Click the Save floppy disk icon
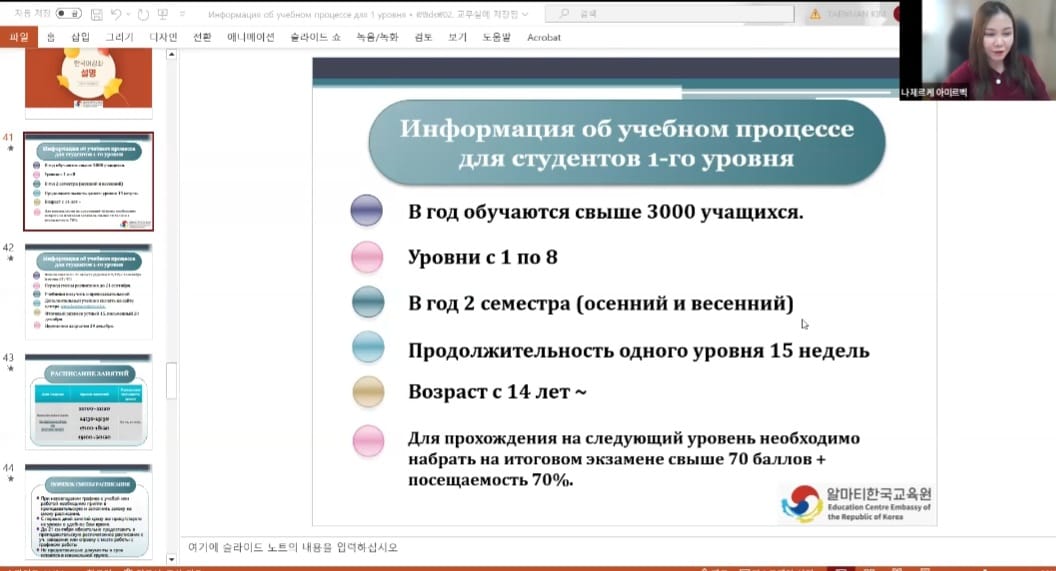Viewport: 1056px width, 571px height. pos(96,15)
